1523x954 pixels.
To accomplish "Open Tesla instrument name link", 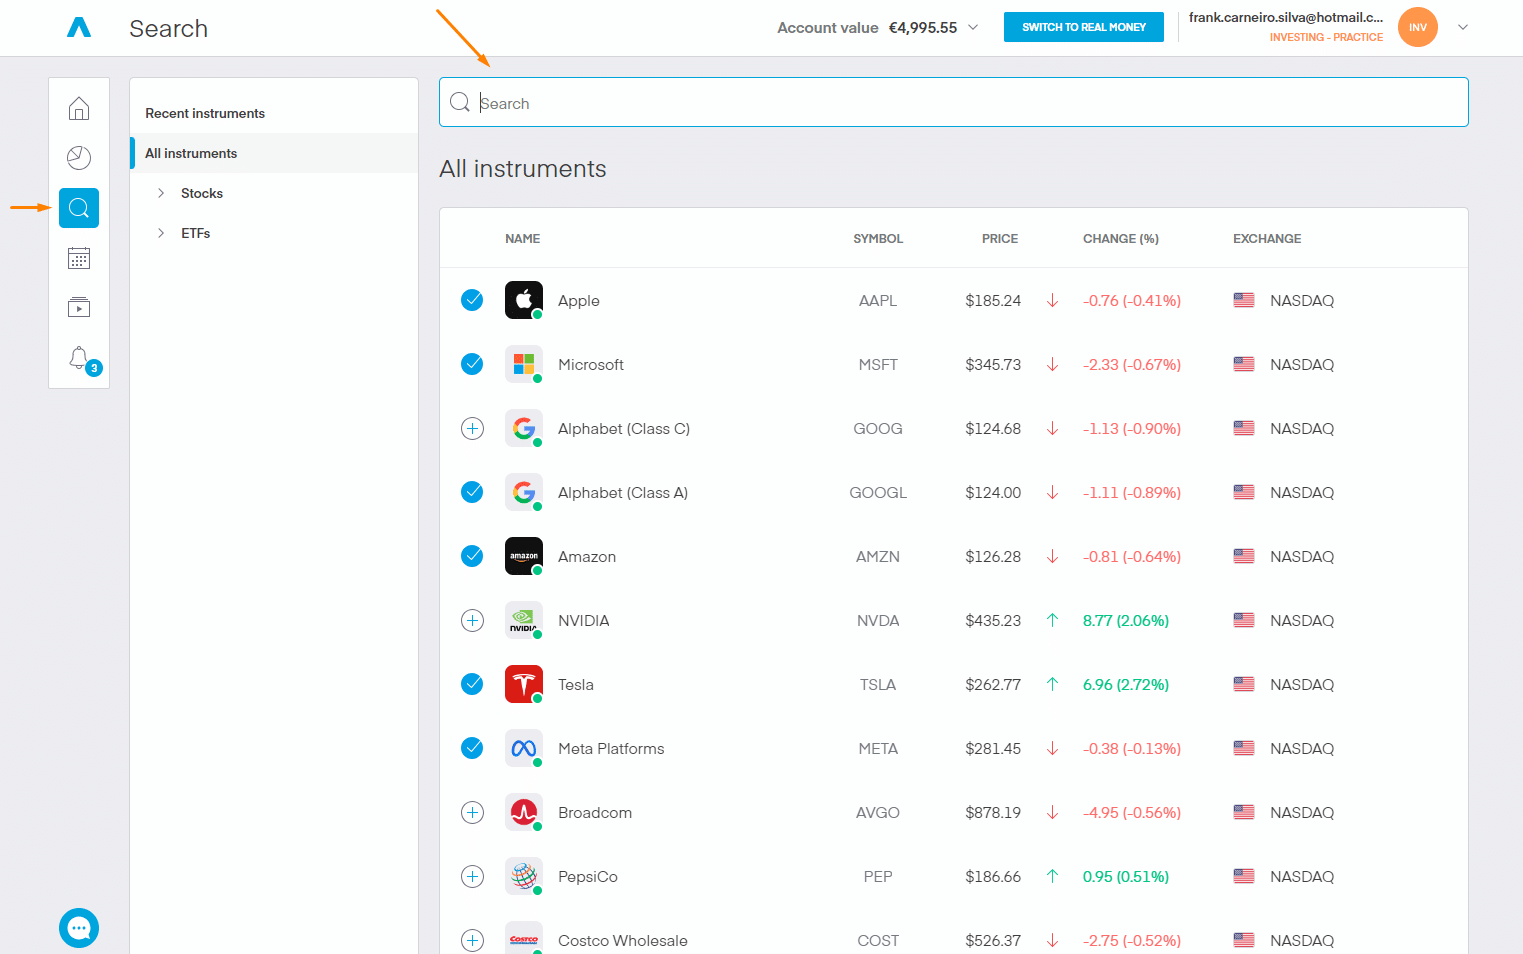I will pyautogui.click(x=576, y=685).
